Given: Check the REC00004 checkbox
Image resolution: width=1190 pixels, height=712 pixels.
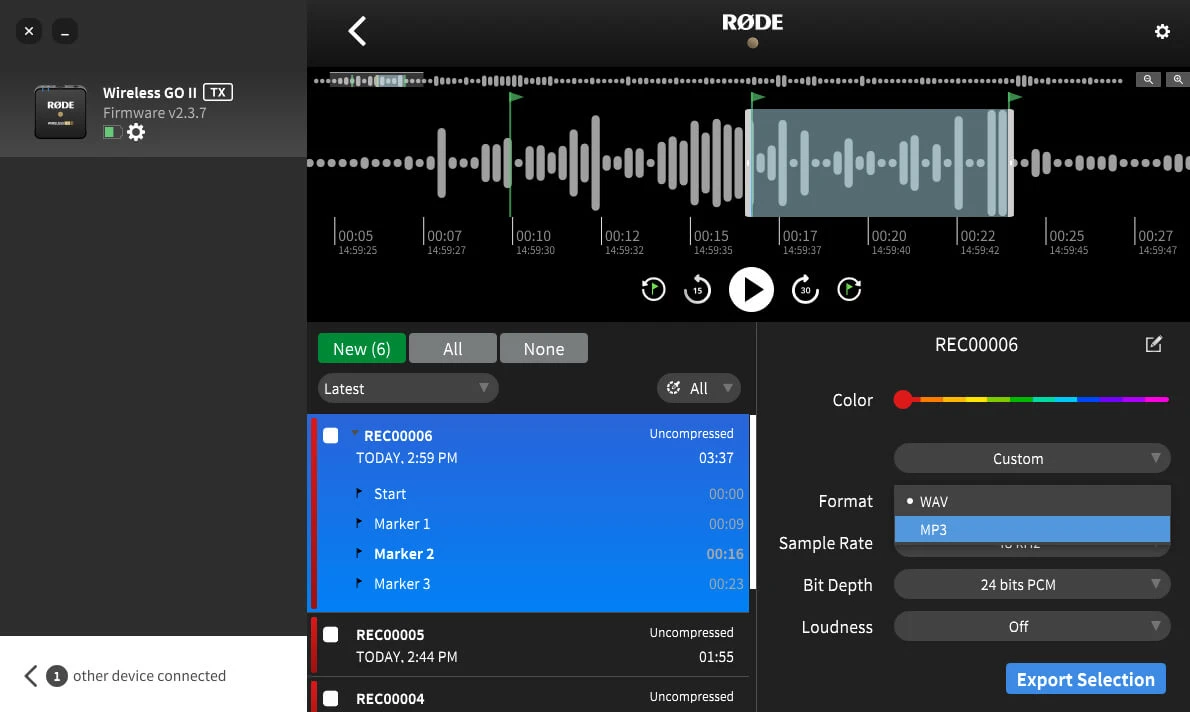Looking at the screenshot, I should (x=330, y=698).
